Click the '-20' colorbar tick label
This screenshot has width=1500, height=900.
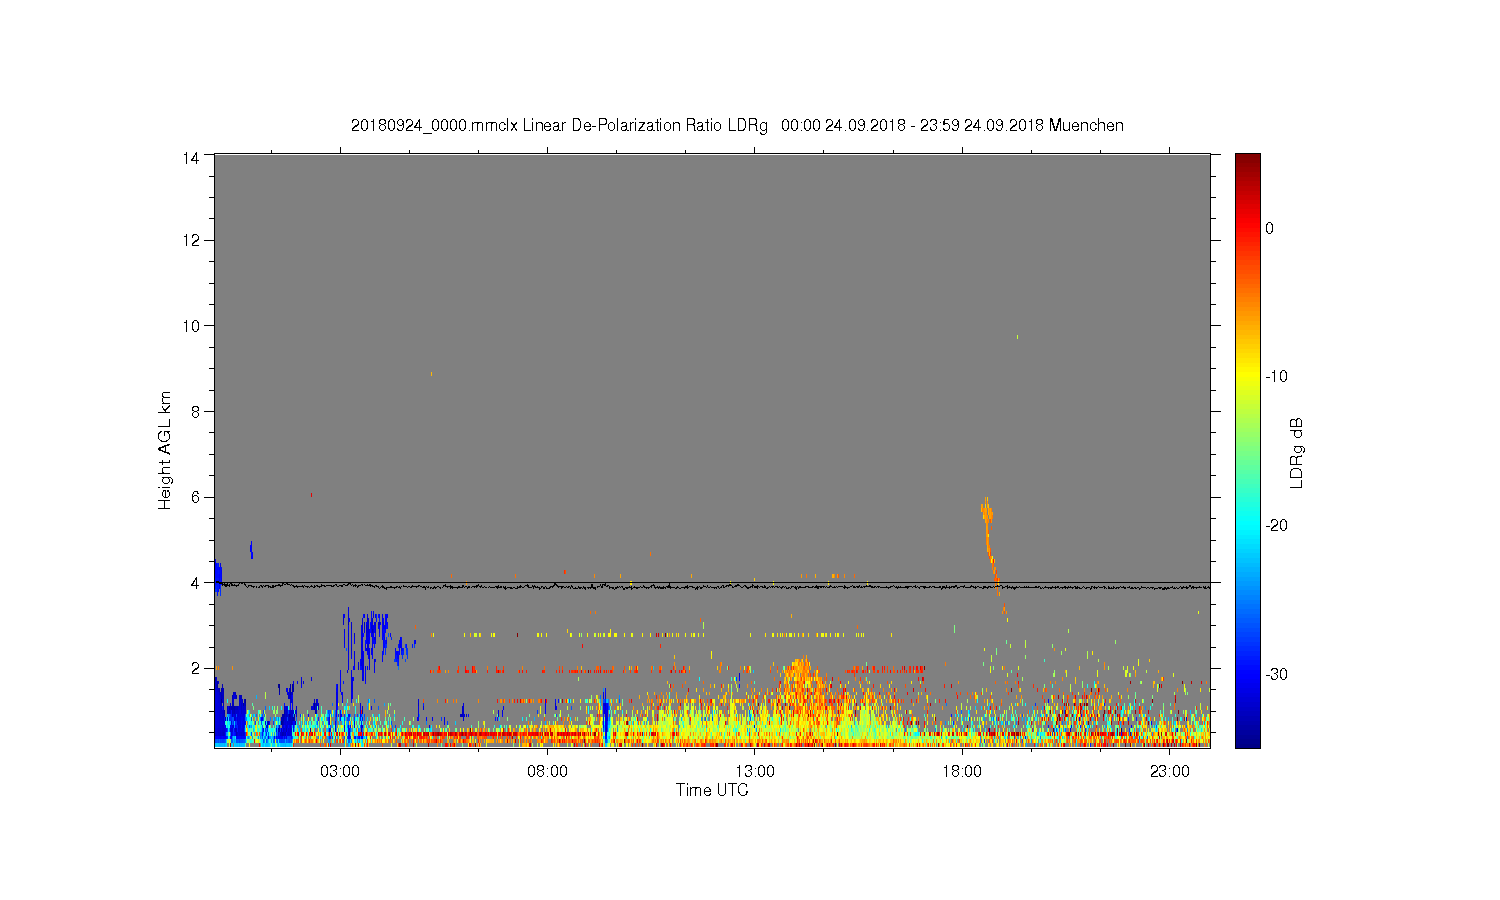1276,526
